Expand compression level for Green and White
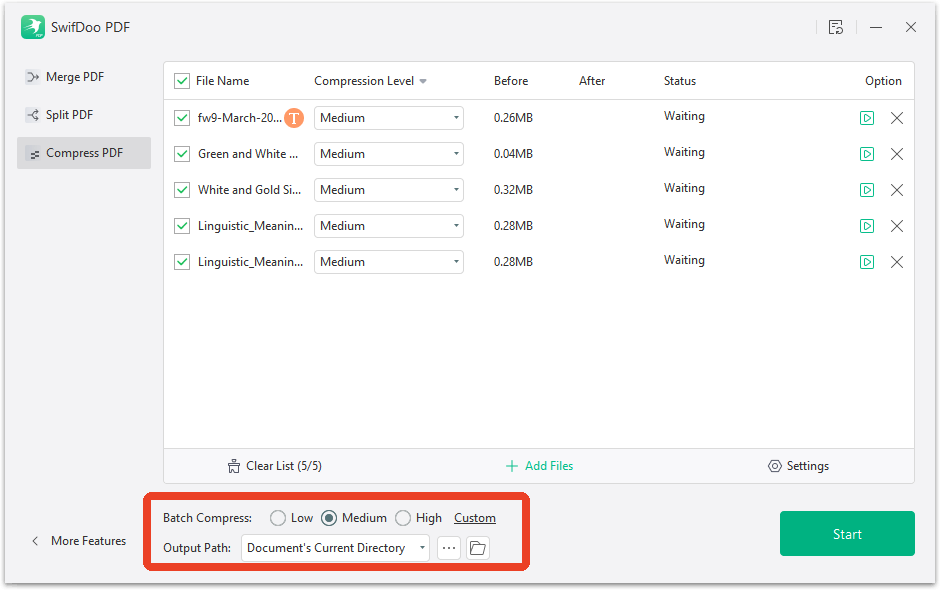Screen dimensions: 940x590 tap(389, 154)
